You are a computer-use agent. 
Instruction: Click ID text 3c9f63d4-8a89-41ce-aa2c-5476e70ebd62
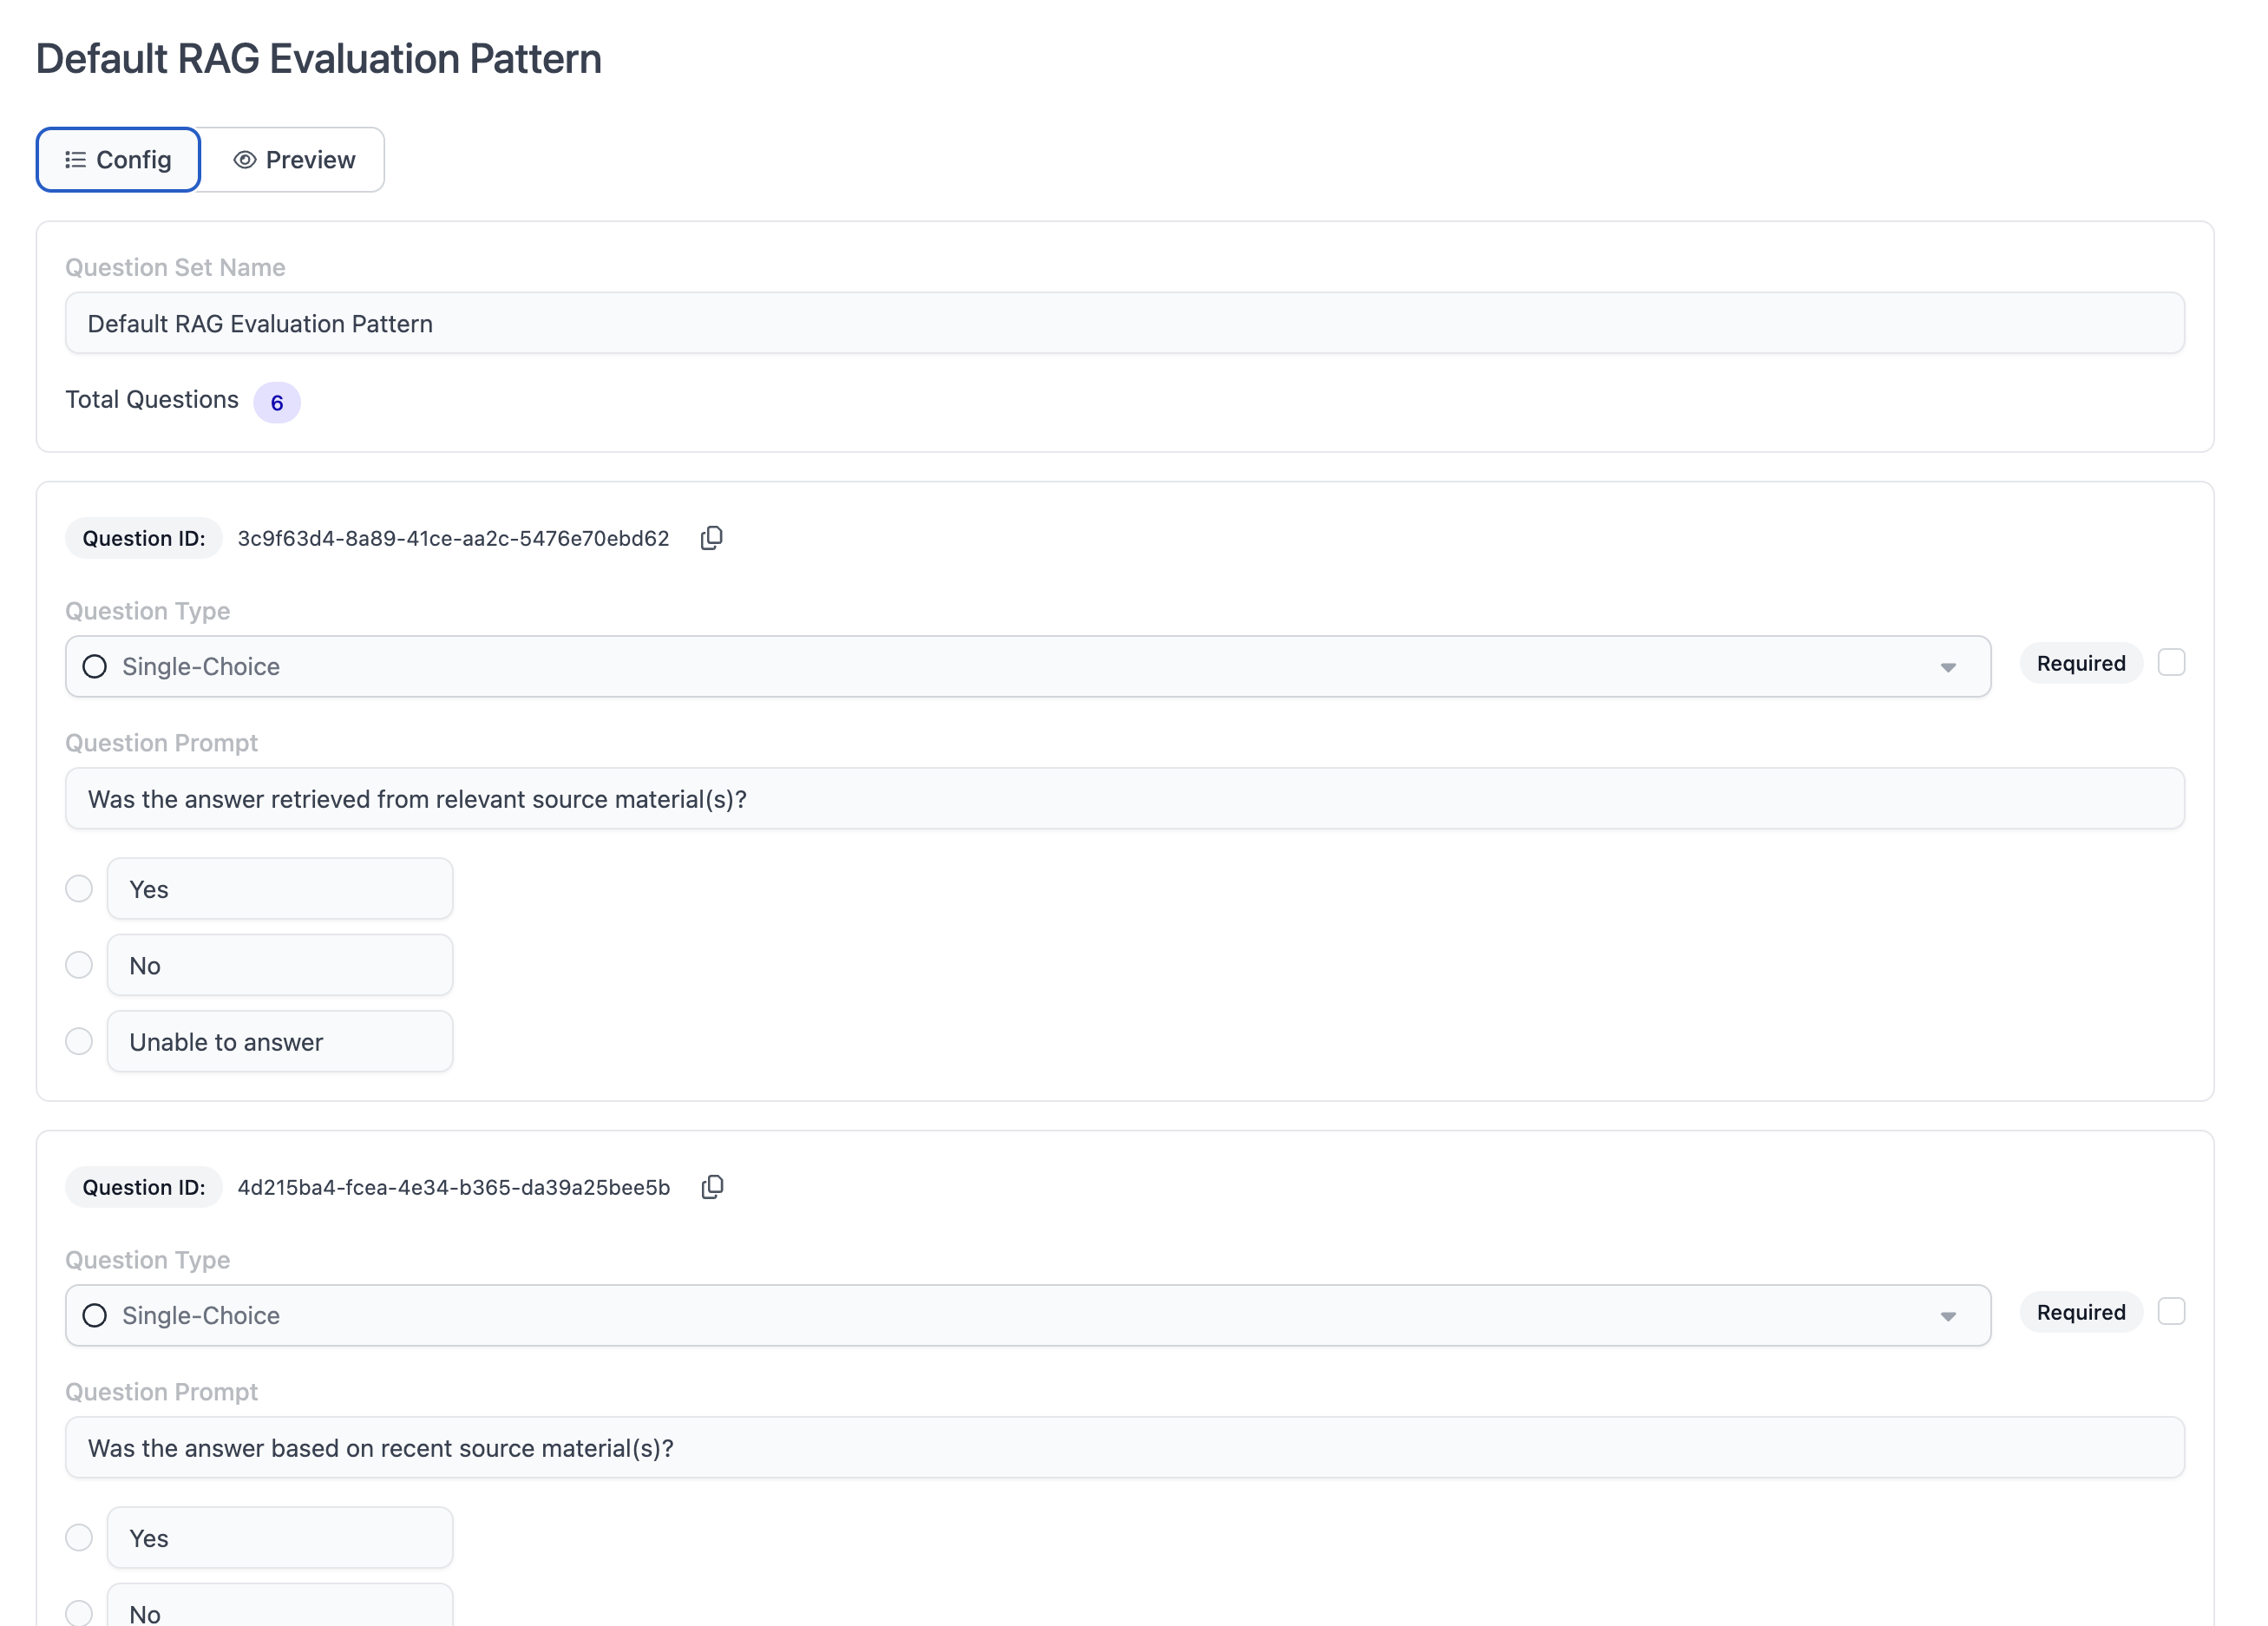453,538
